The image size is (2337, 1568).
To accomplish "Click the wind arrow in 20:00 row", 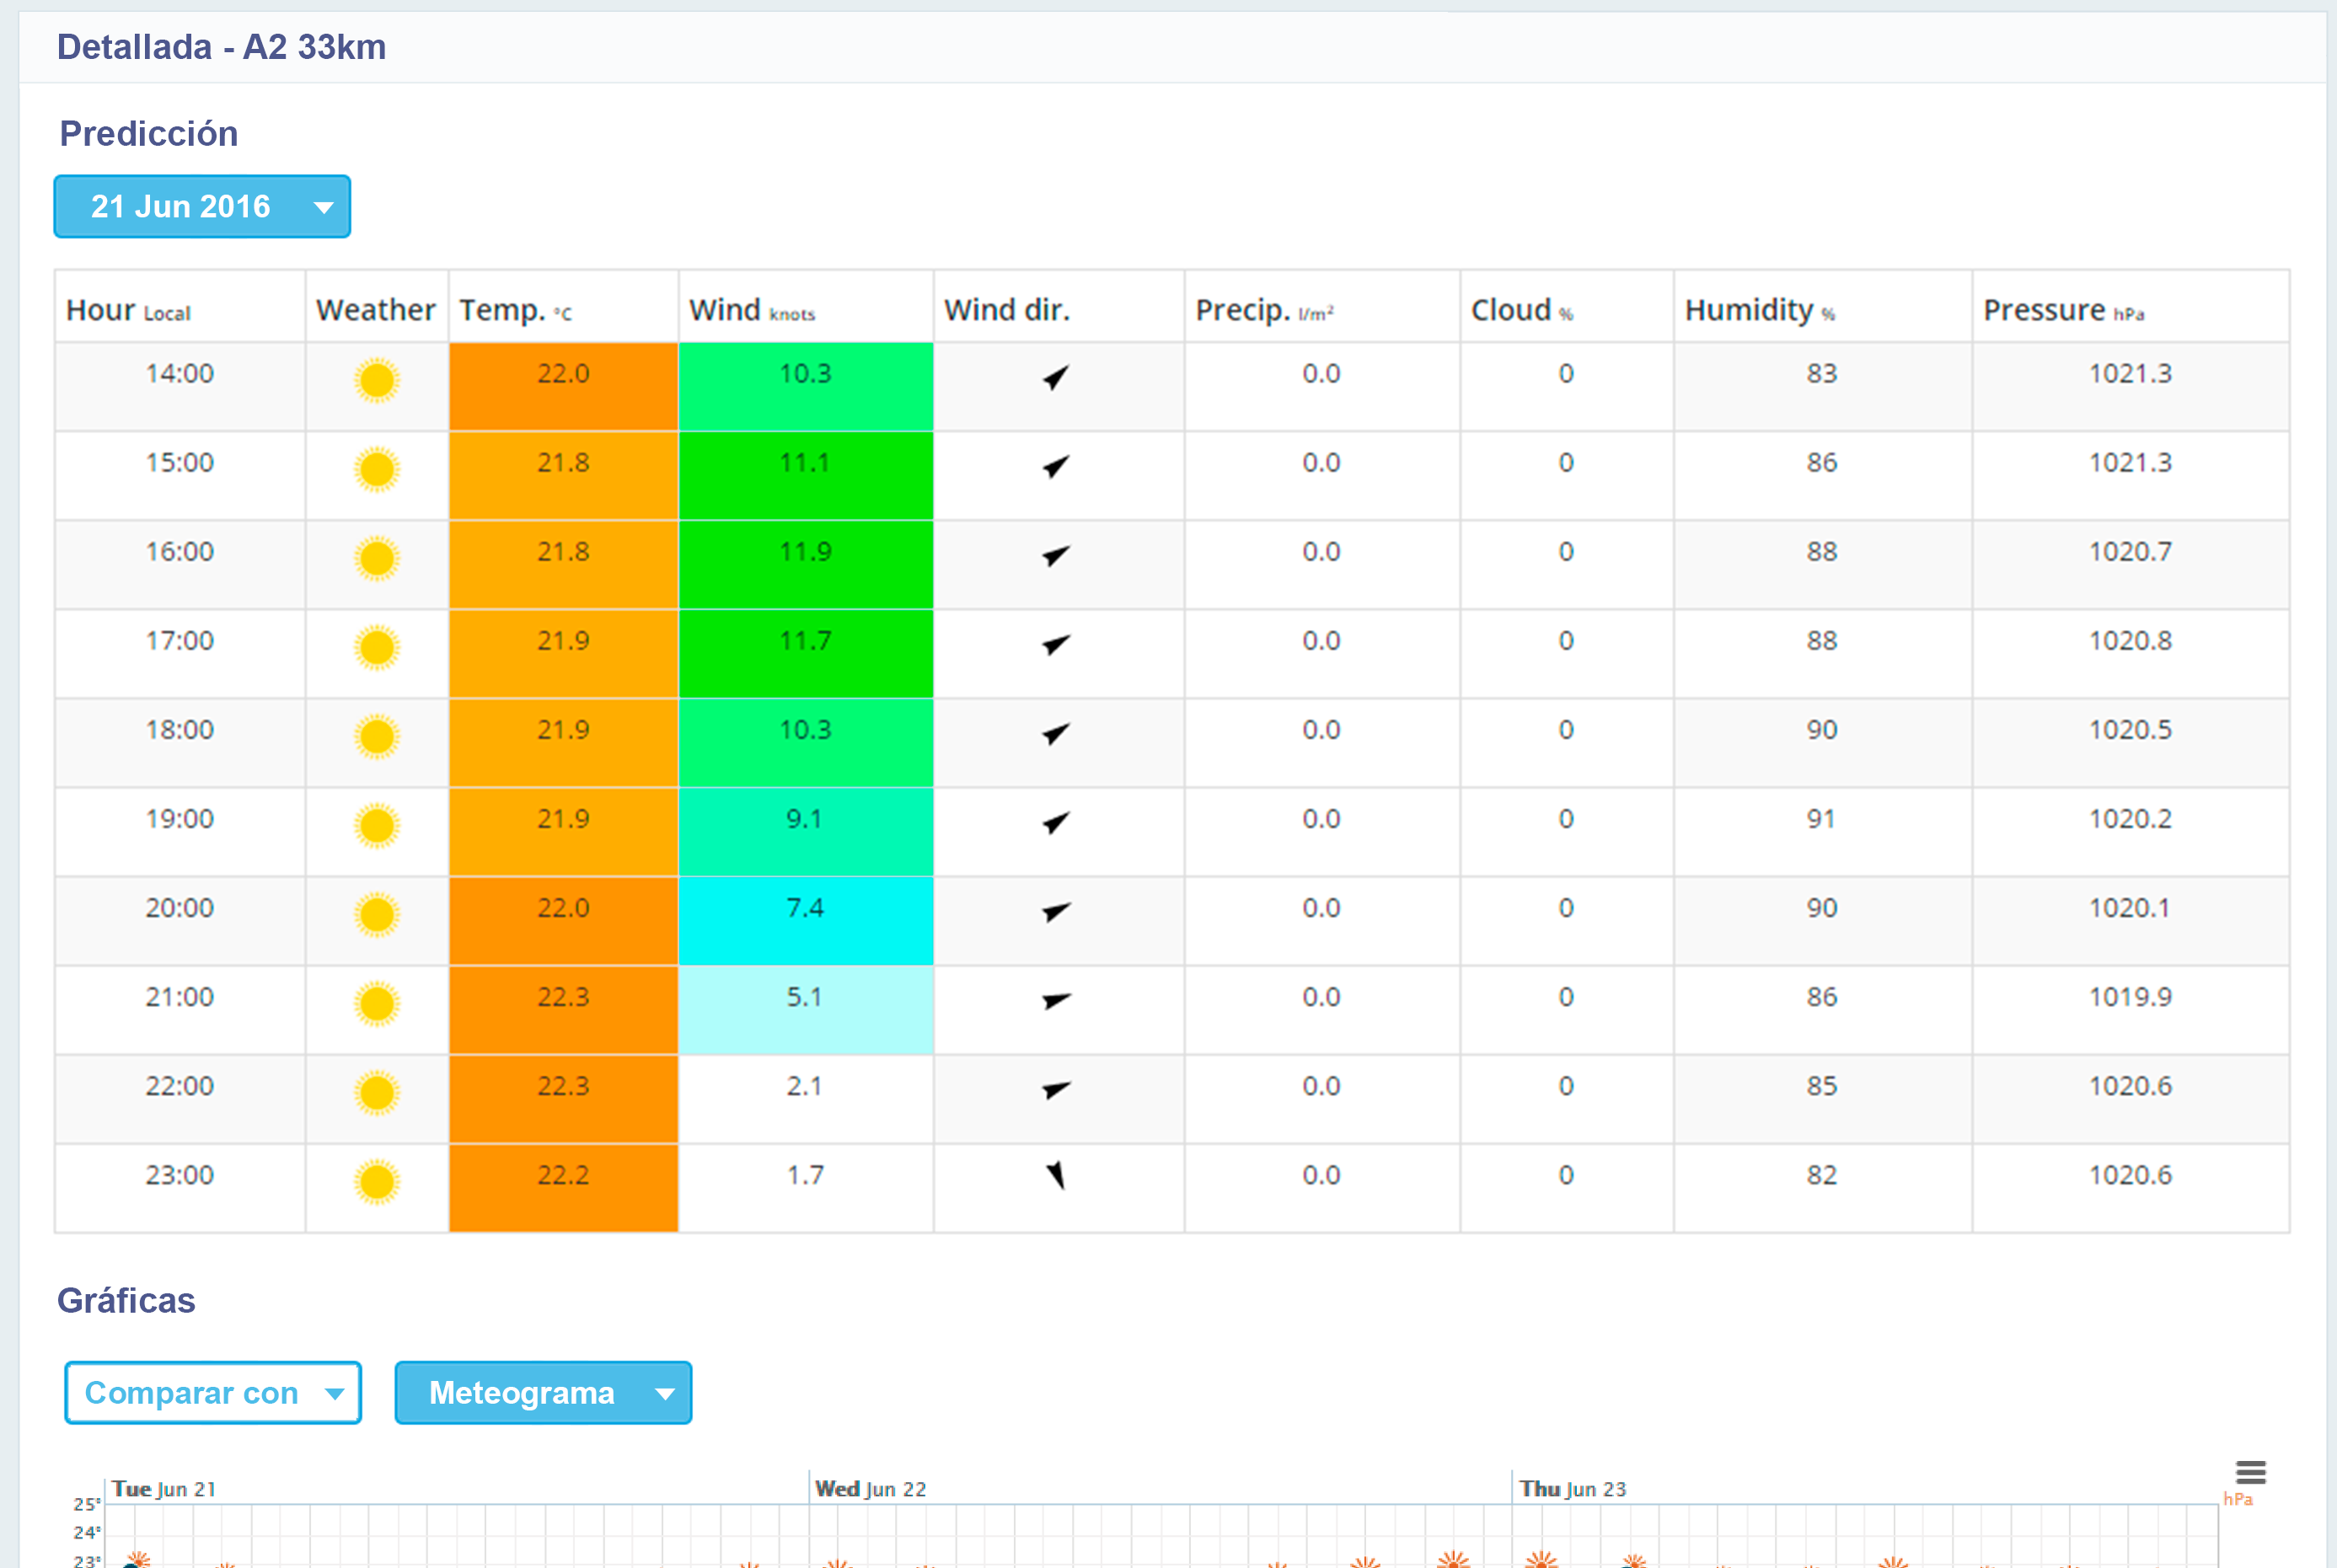I will pos(1056,912).
